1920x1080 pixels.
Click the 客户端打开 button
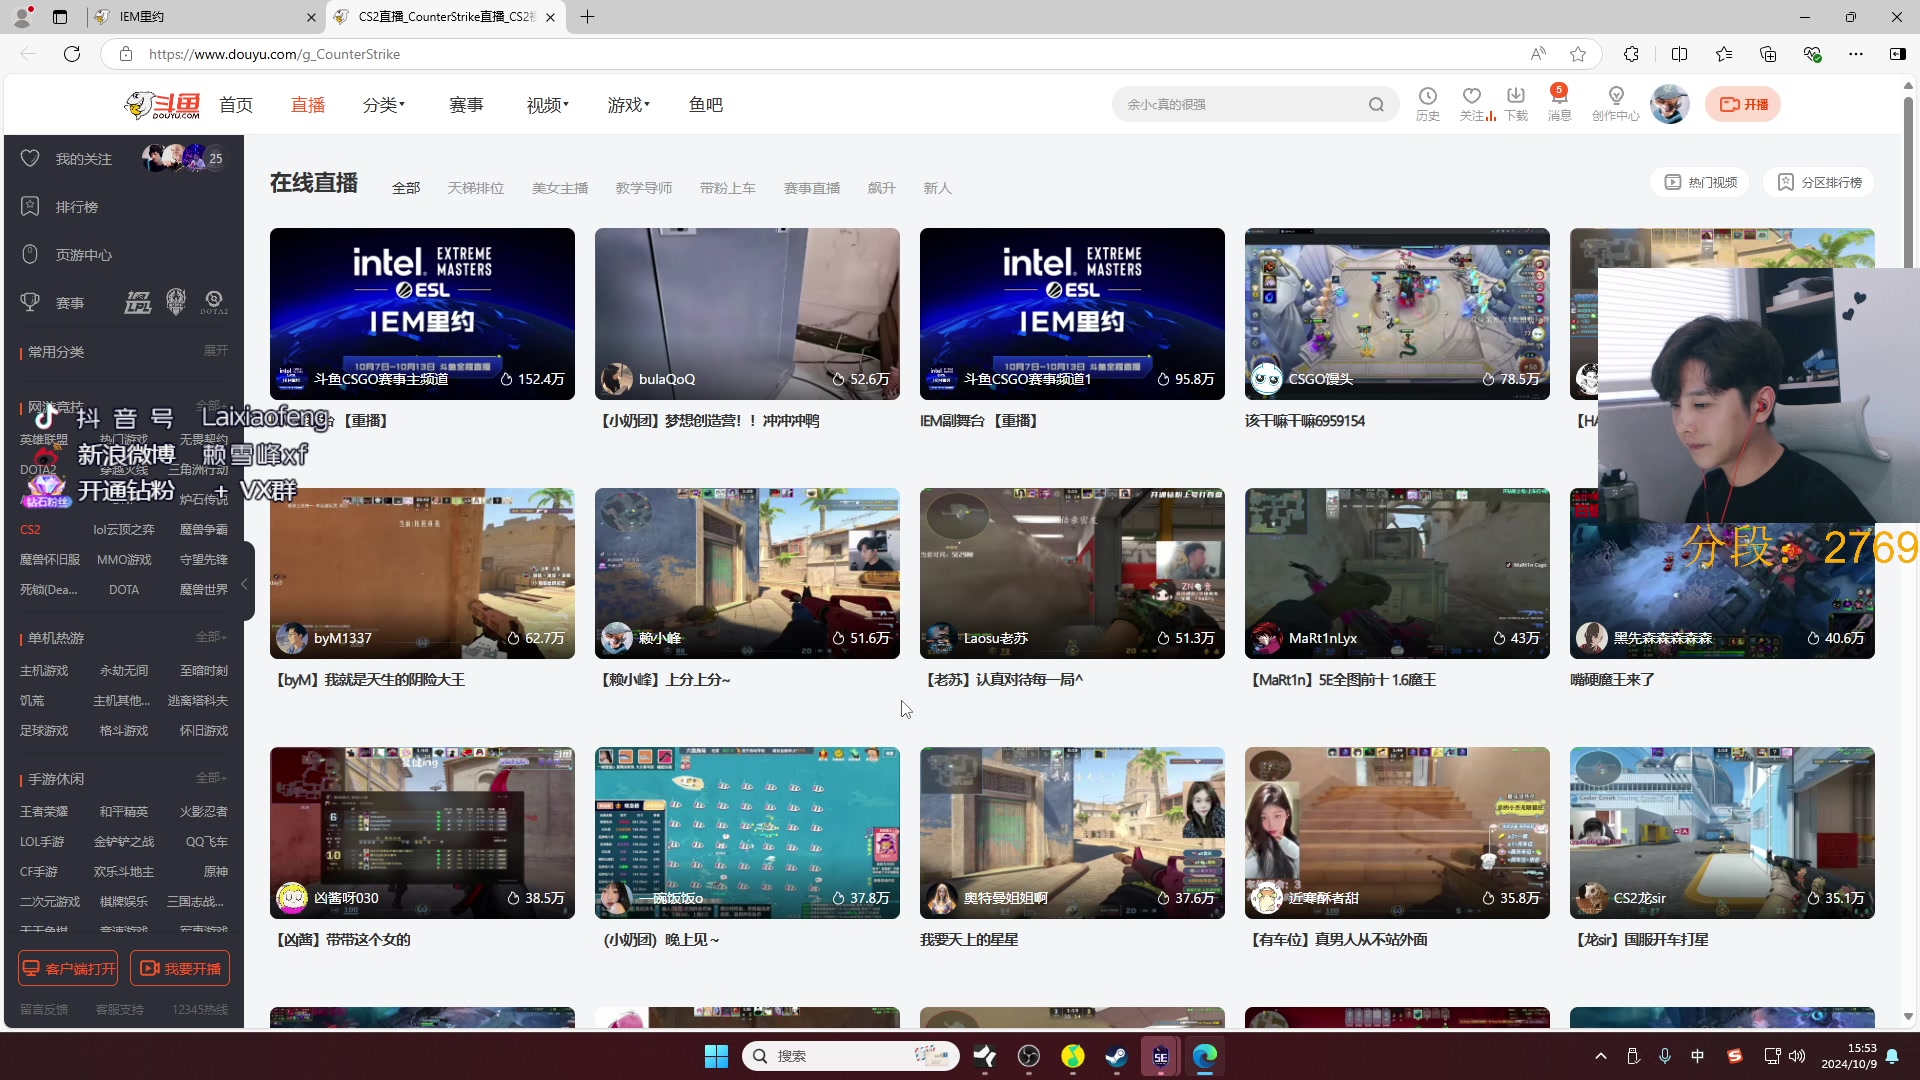[68, 968]
